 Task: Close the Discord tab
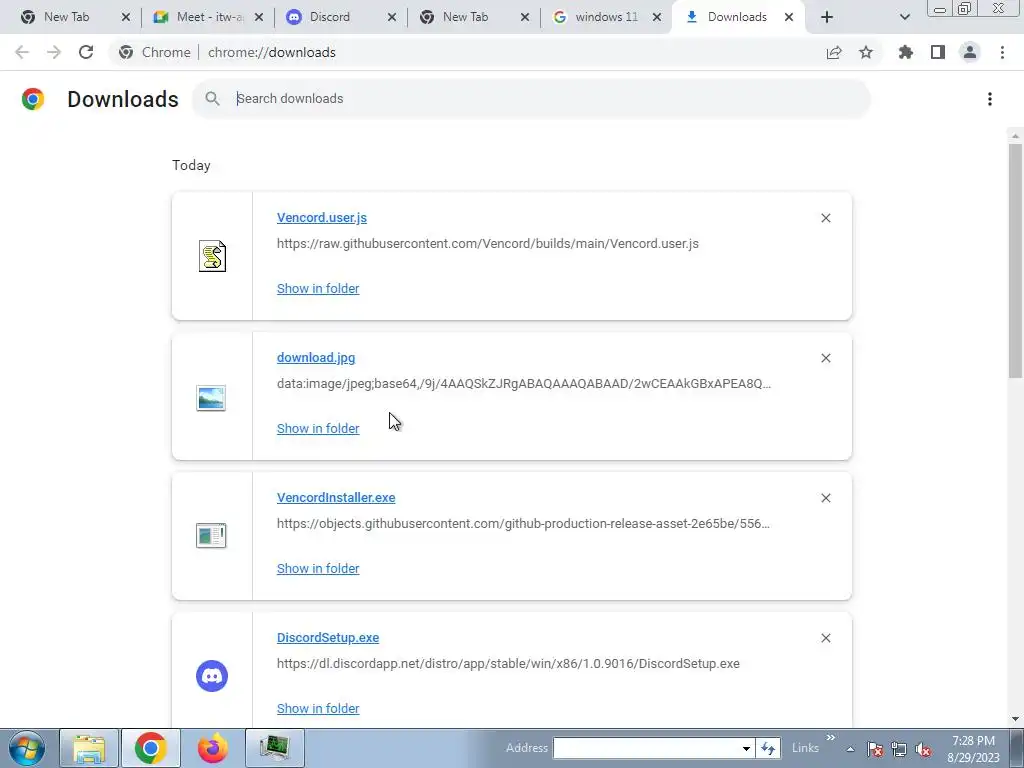392,18
